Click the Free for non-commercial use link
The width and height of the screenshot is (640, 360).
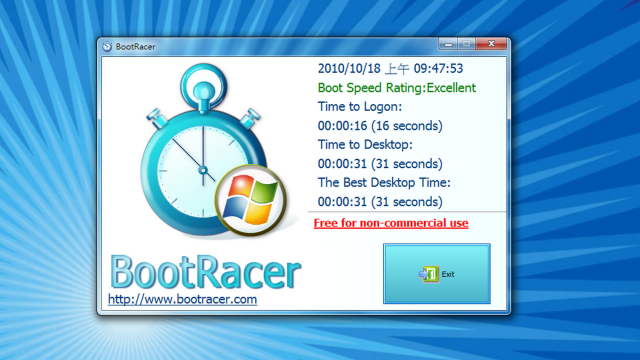pos(391,223)
